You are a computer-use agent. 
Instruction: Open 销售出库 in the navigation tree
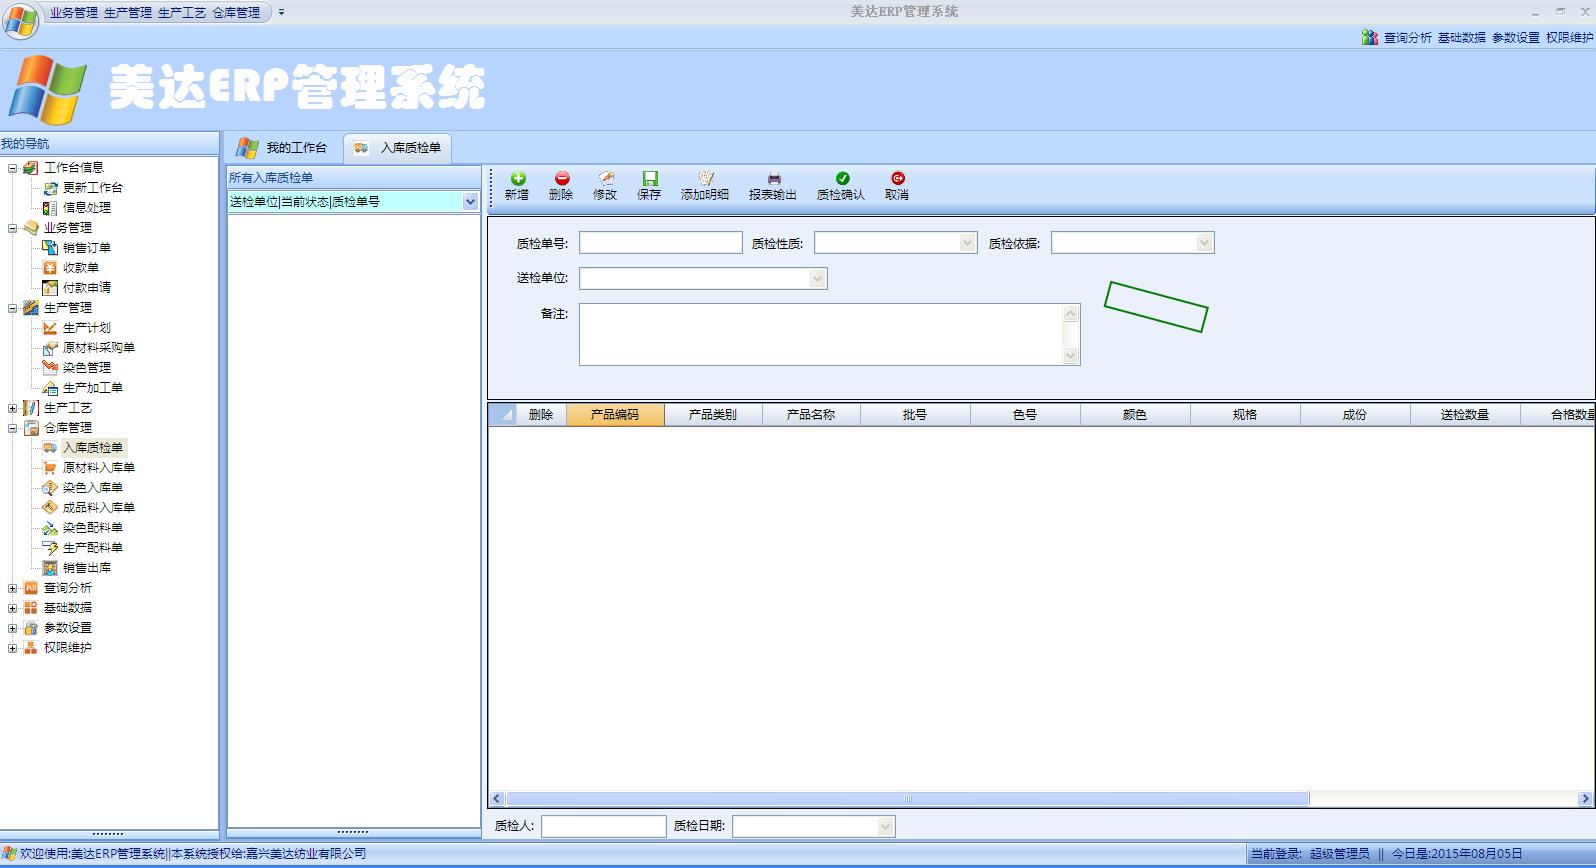[x=87, y=567]
